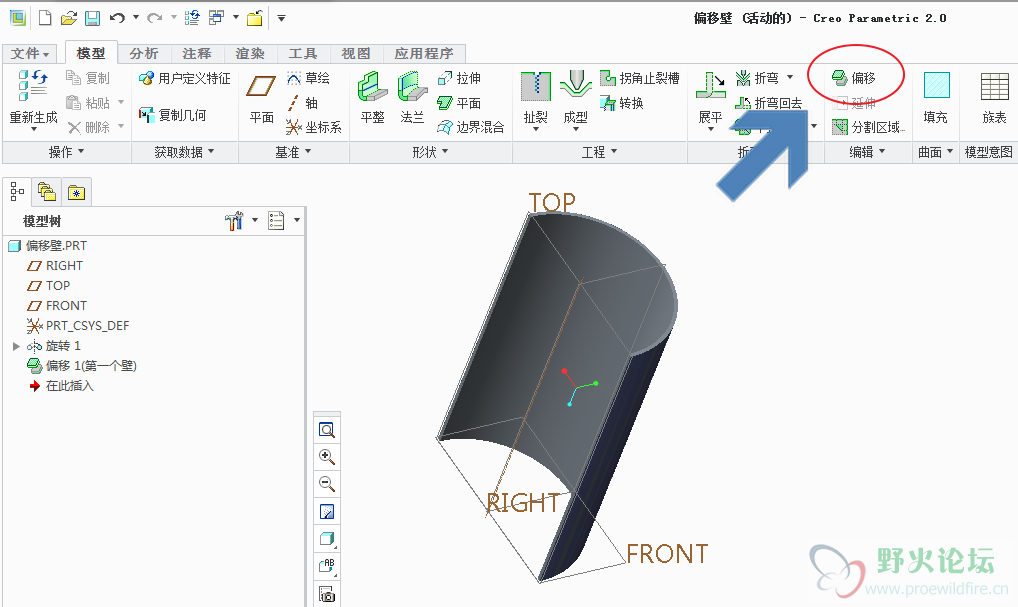Open the windows switcher icon
1018x607 pixels.
tap(216, 18)
